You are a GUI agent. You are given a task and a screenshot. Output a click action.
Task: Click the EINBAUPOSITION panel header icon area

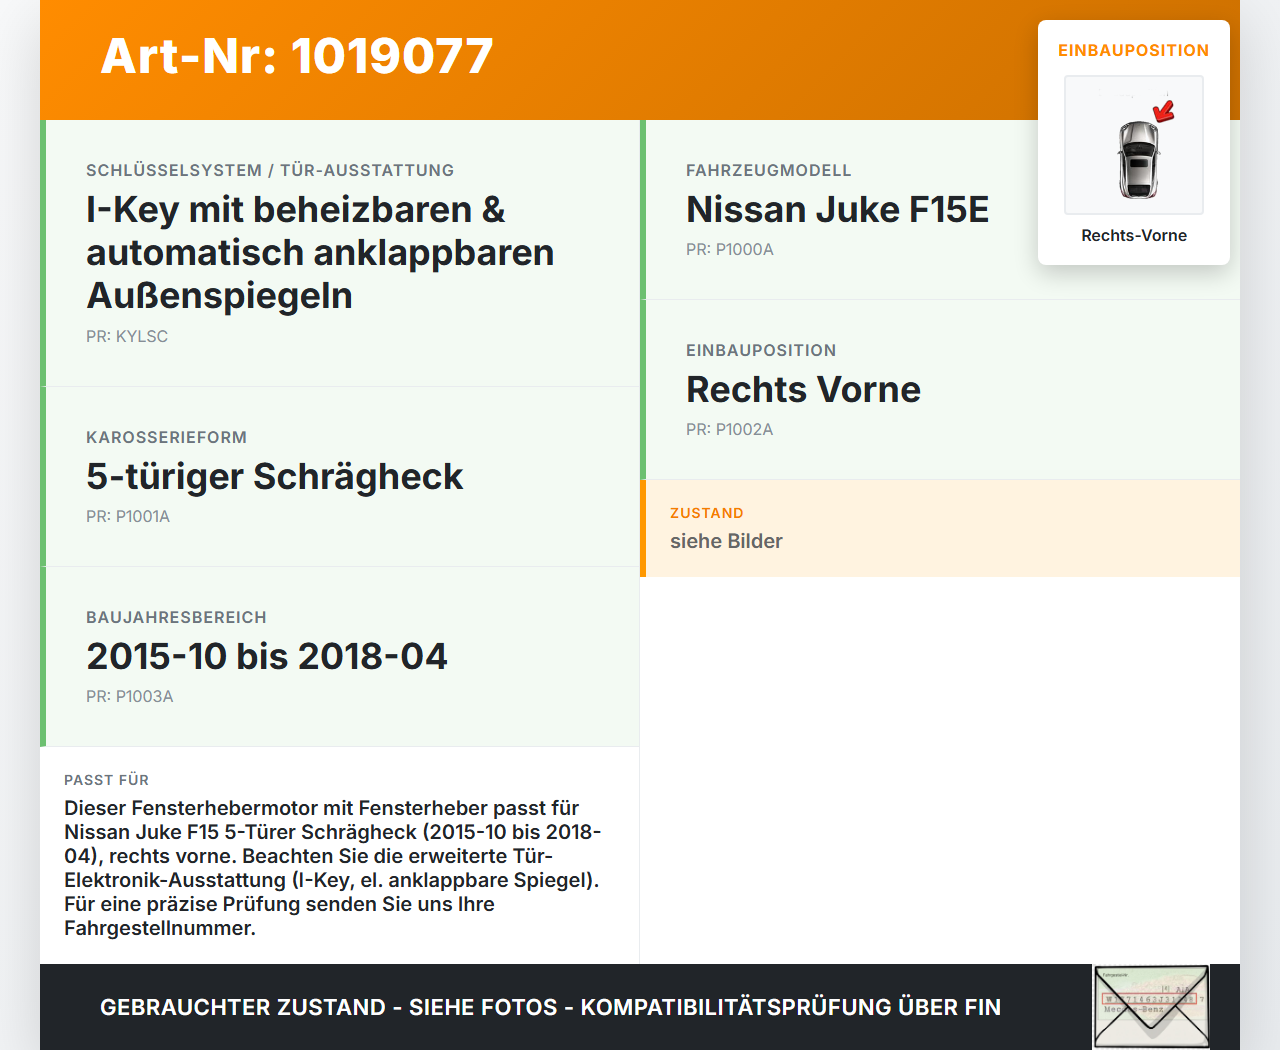point(1133,50)
